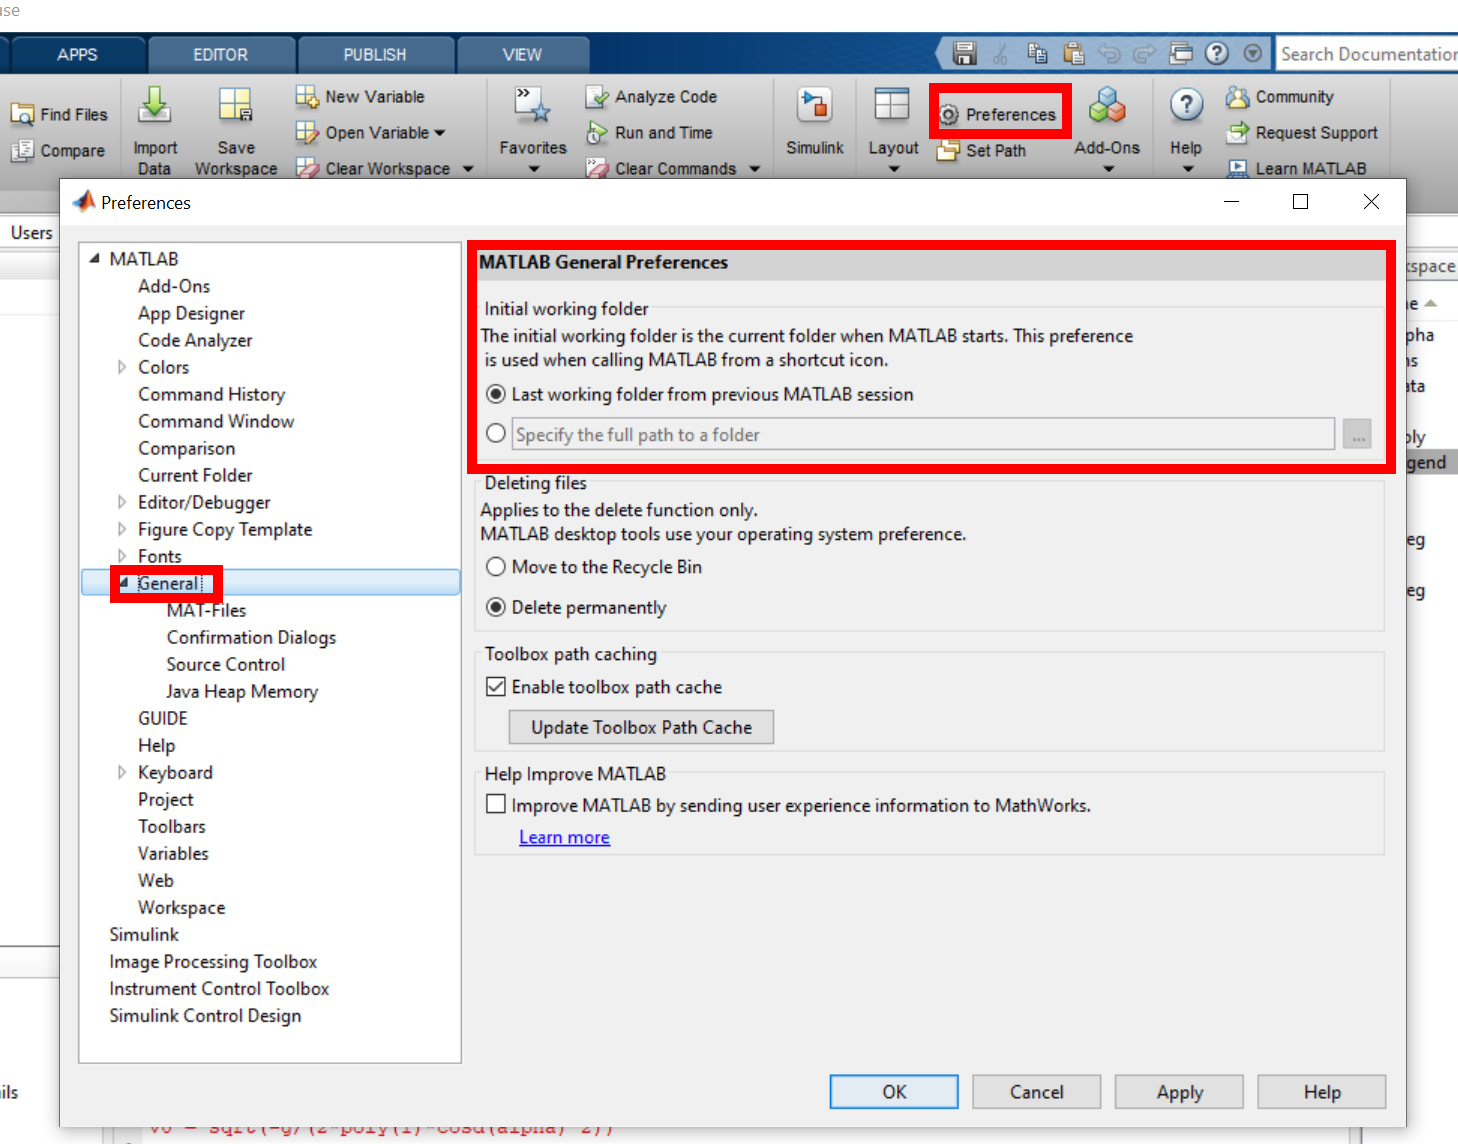Click the Import Data icon
The height and width of the screenshot is (1144, 1458).
(154, 104)
